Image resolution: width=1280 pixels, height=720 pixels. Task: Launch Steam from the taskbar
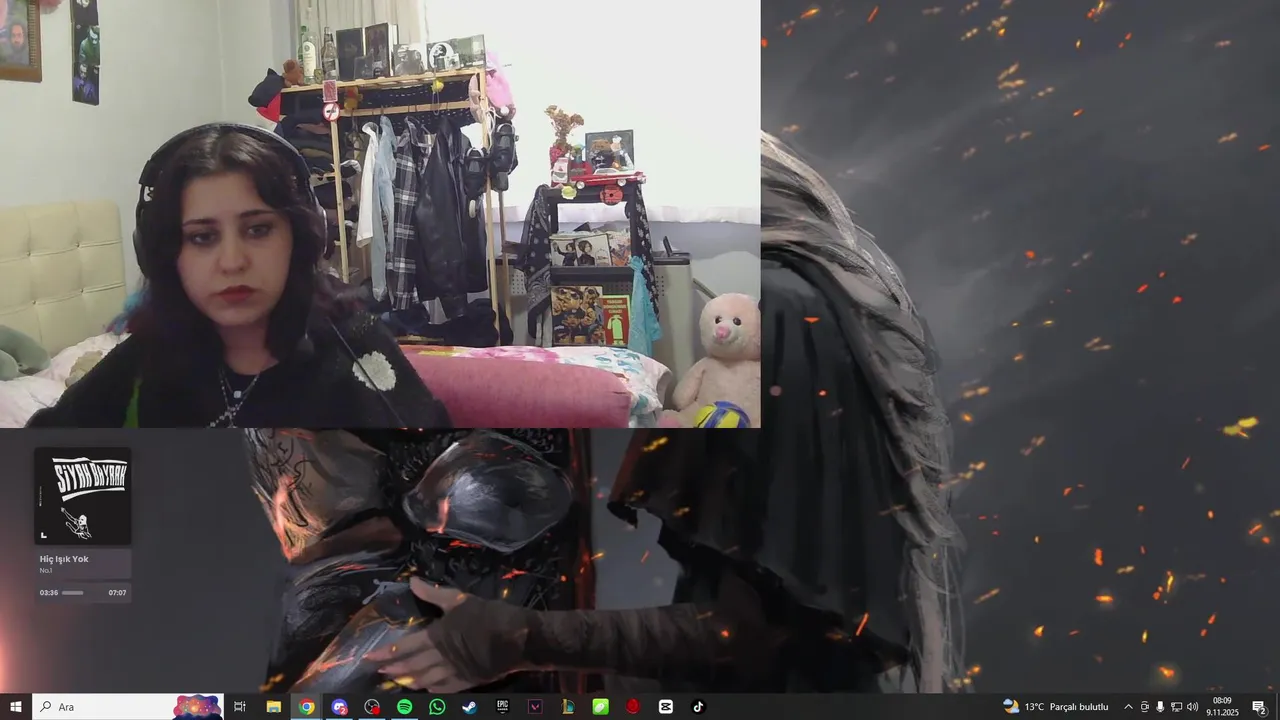pos(469,707)
